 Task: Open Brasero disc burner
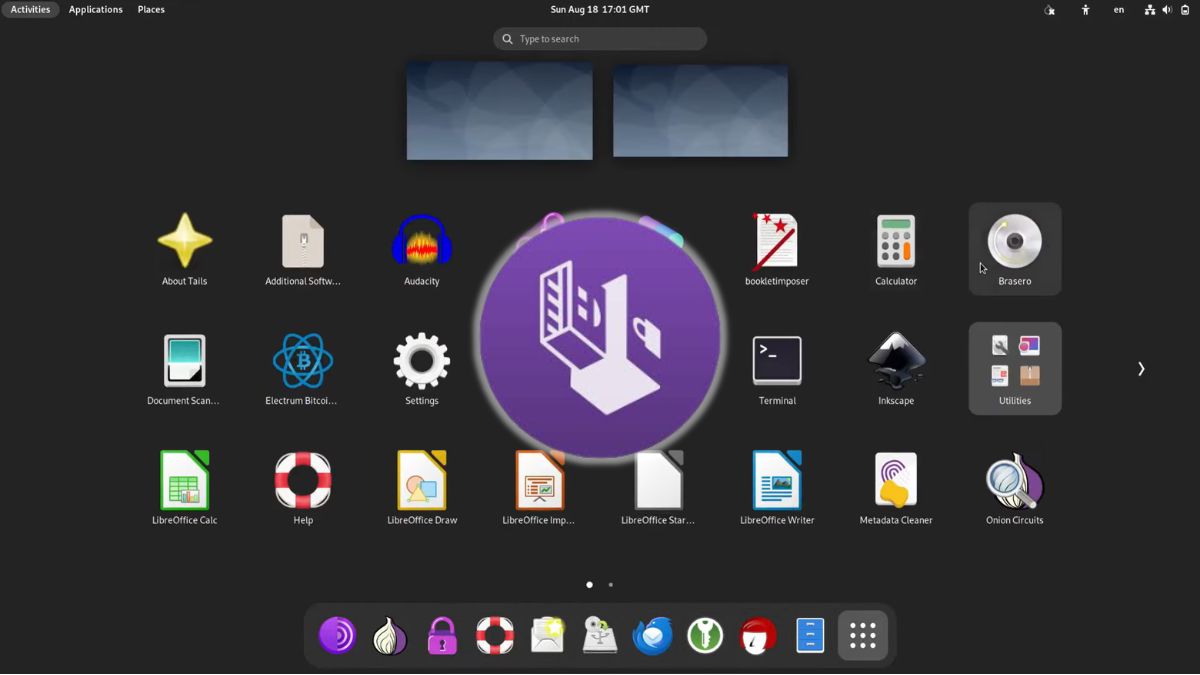tap(1015, 249)
